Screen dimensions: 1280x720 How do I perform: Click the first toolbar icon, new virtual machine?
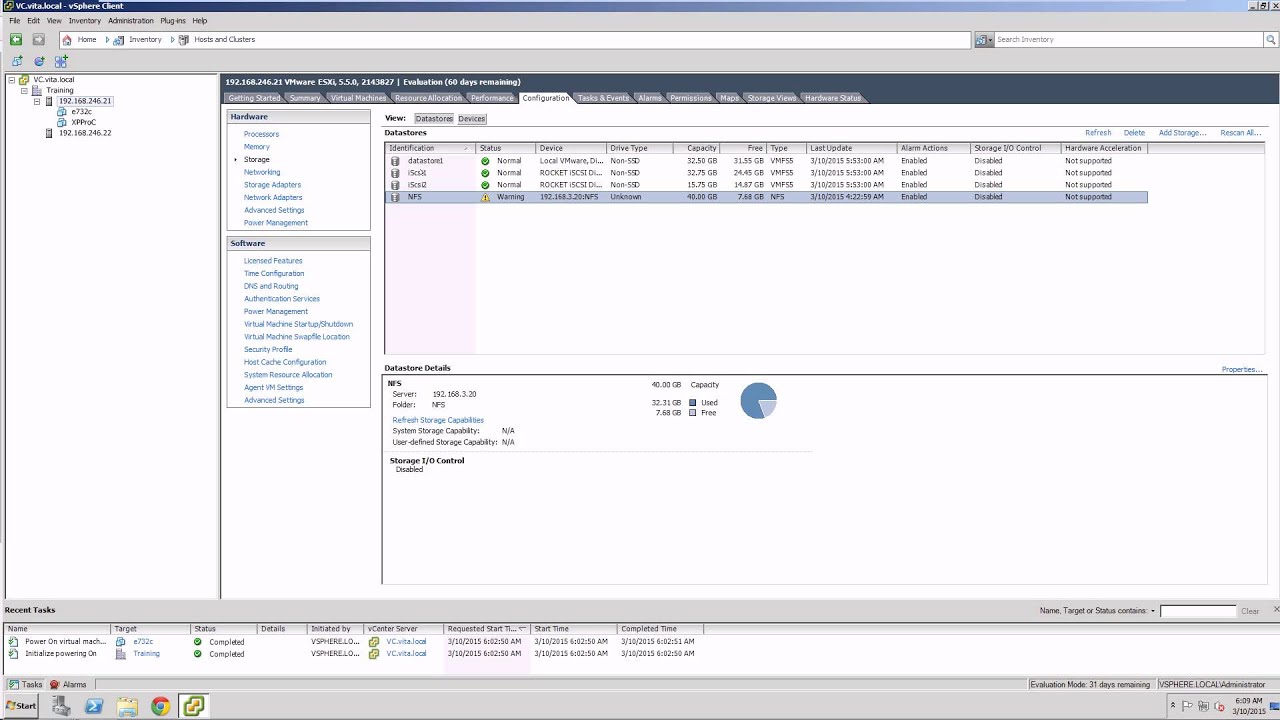[17, 61]
